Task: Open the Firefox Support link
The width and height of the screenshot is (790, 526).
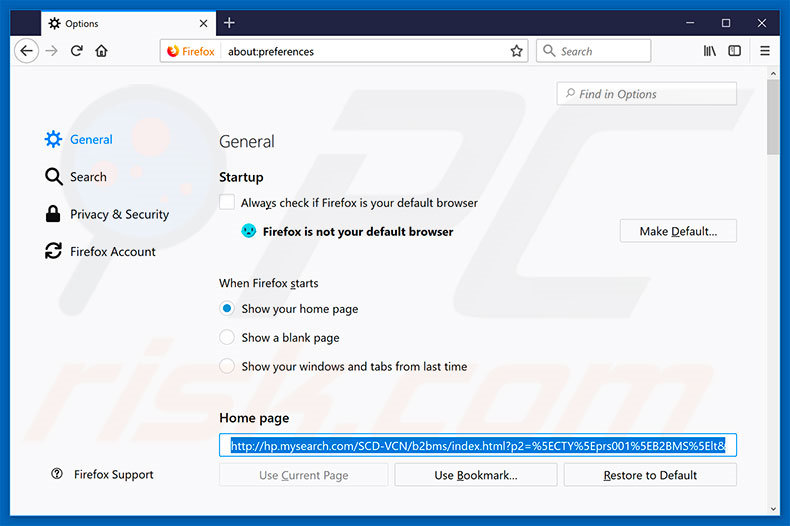Action: coord(114,474)
